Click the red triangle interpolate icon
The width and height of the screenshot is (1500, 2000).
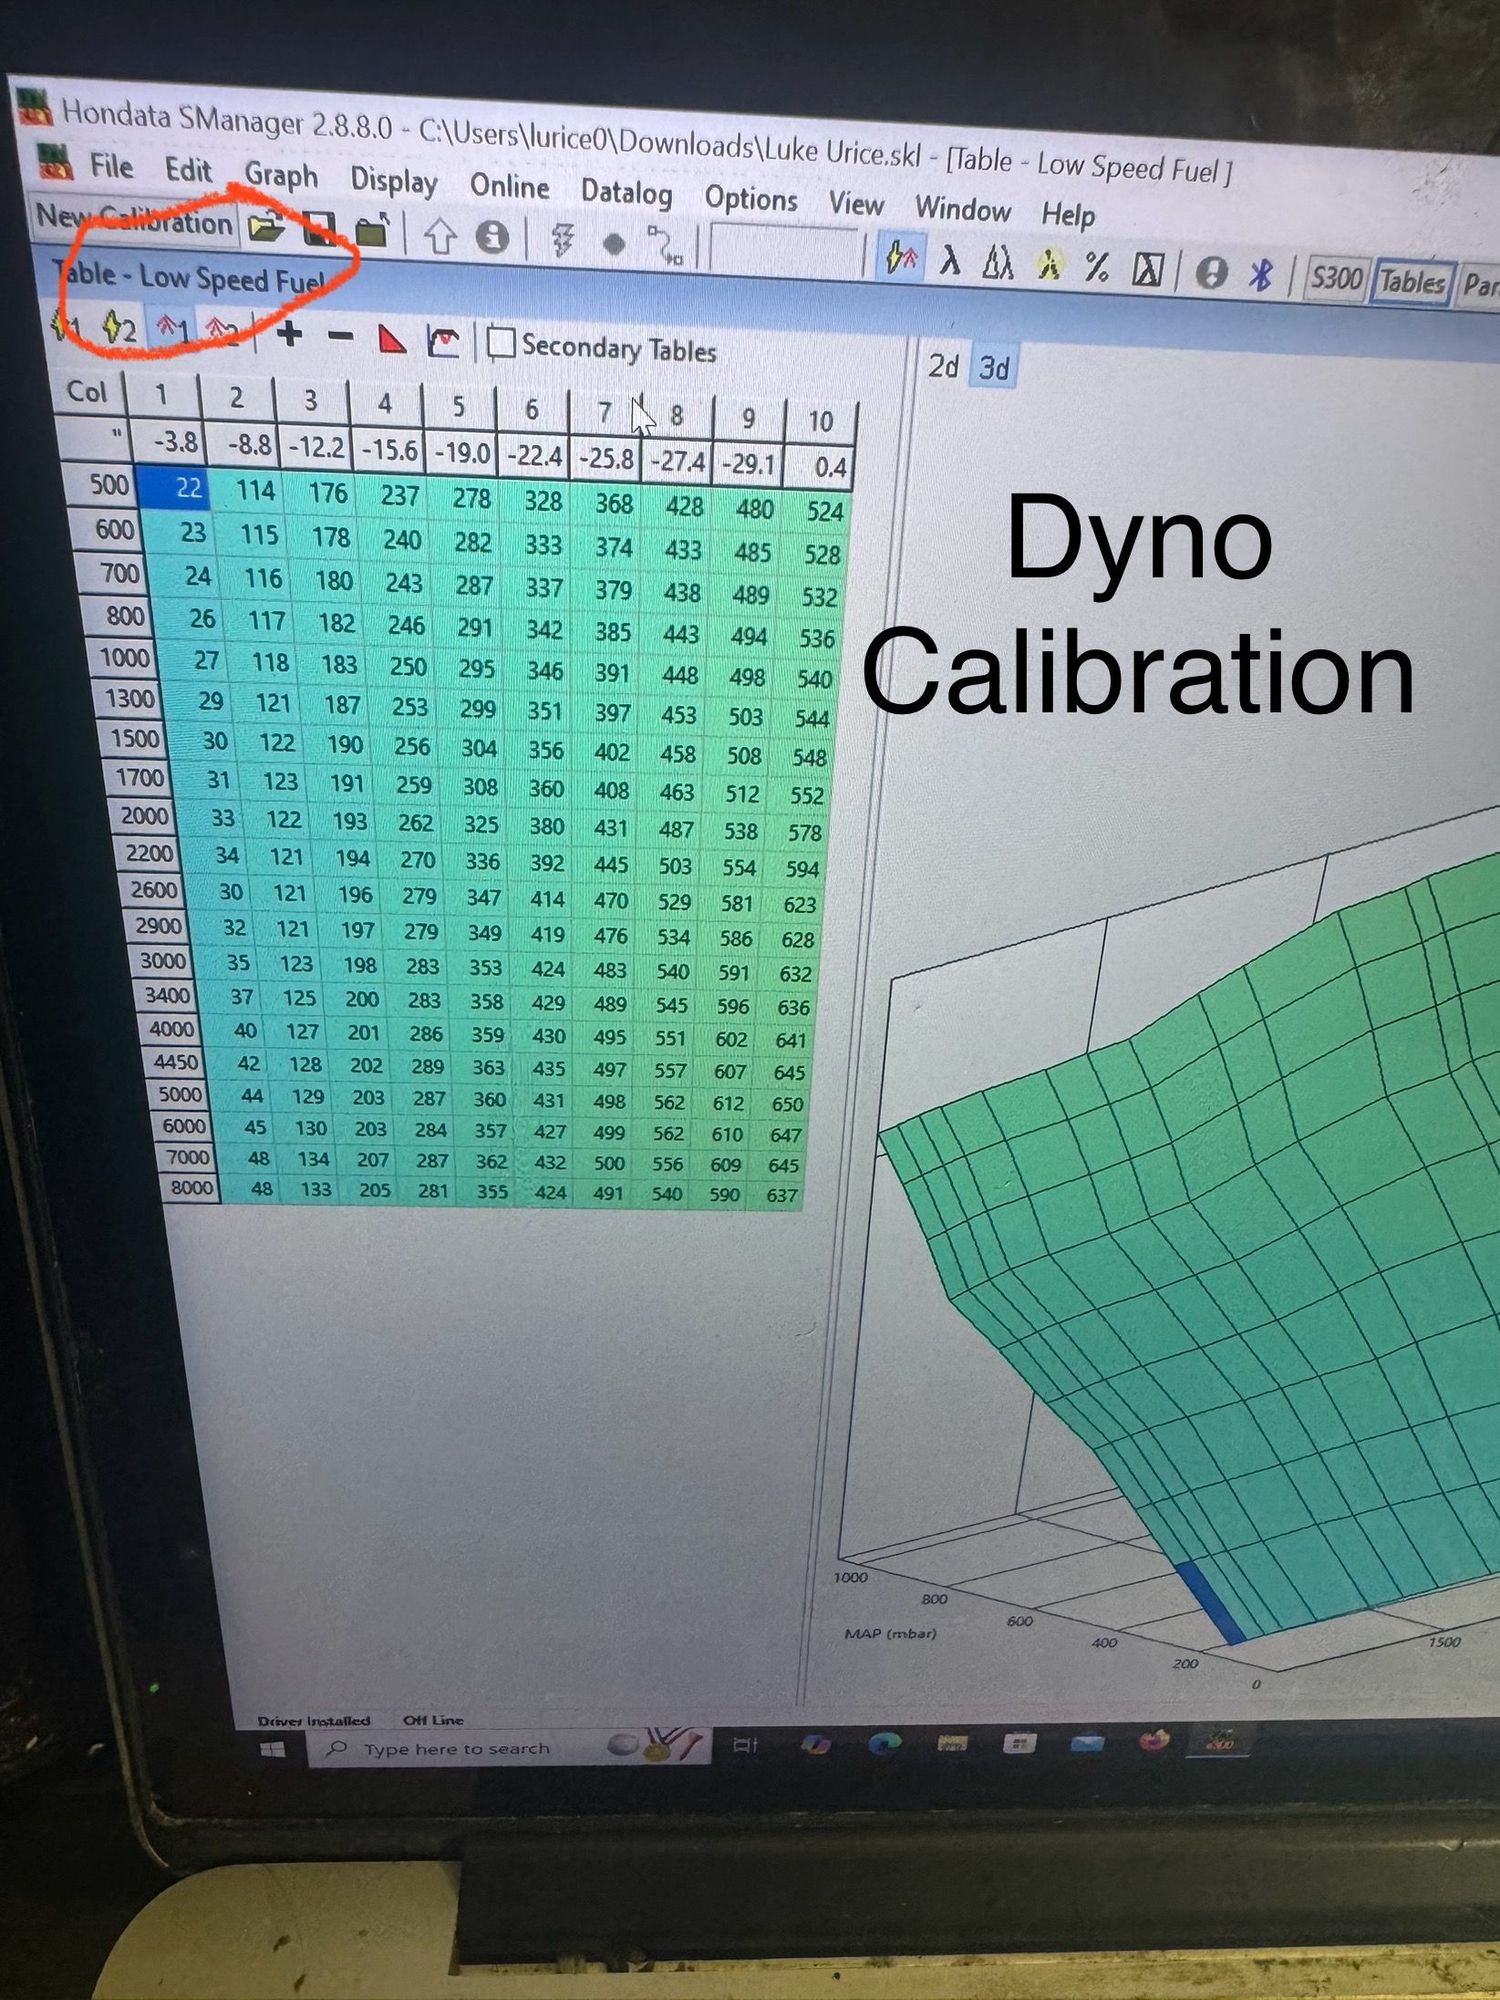pyautogui.click(x=392, y=340)
